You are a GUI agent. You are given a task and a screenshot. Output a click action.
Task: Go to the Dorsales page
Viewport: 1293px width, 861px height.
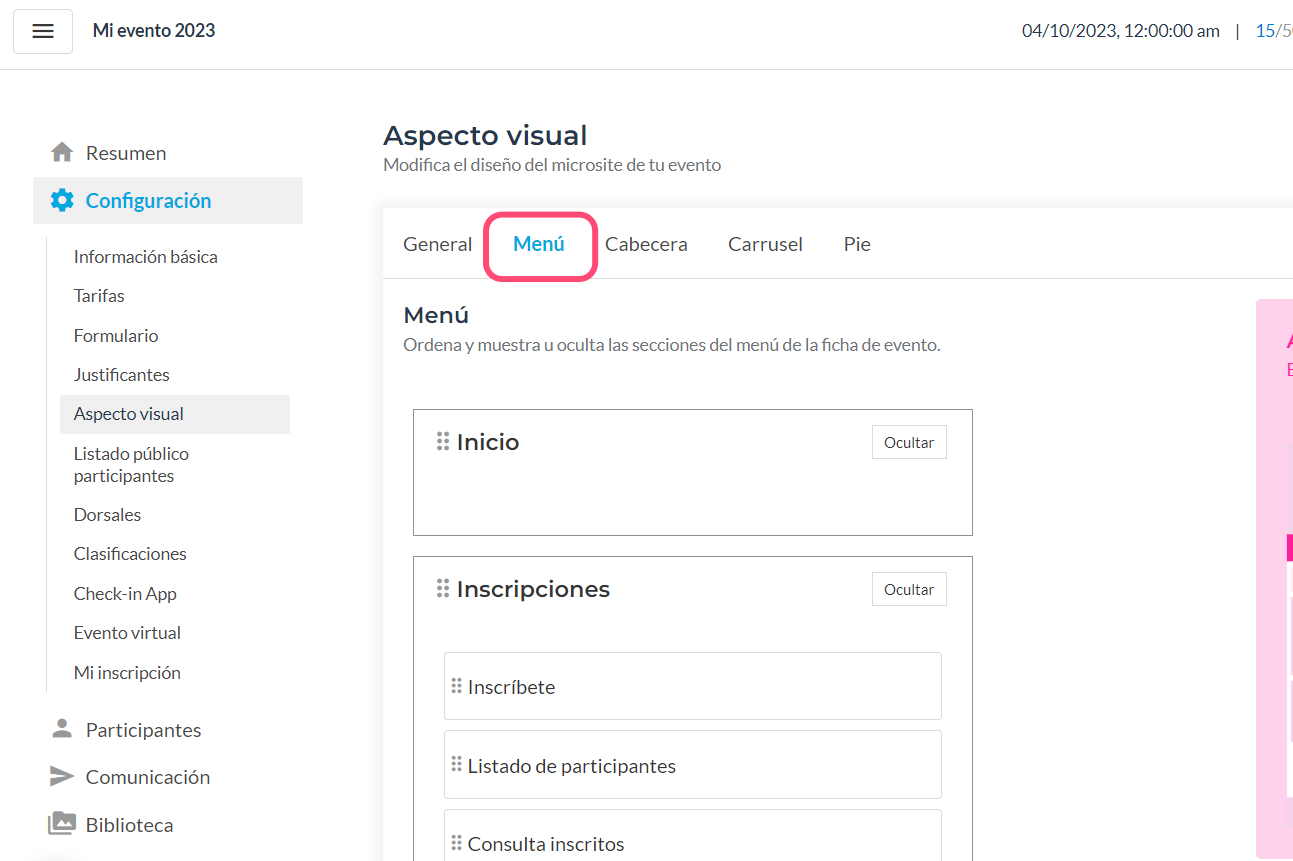coord(107,515)
